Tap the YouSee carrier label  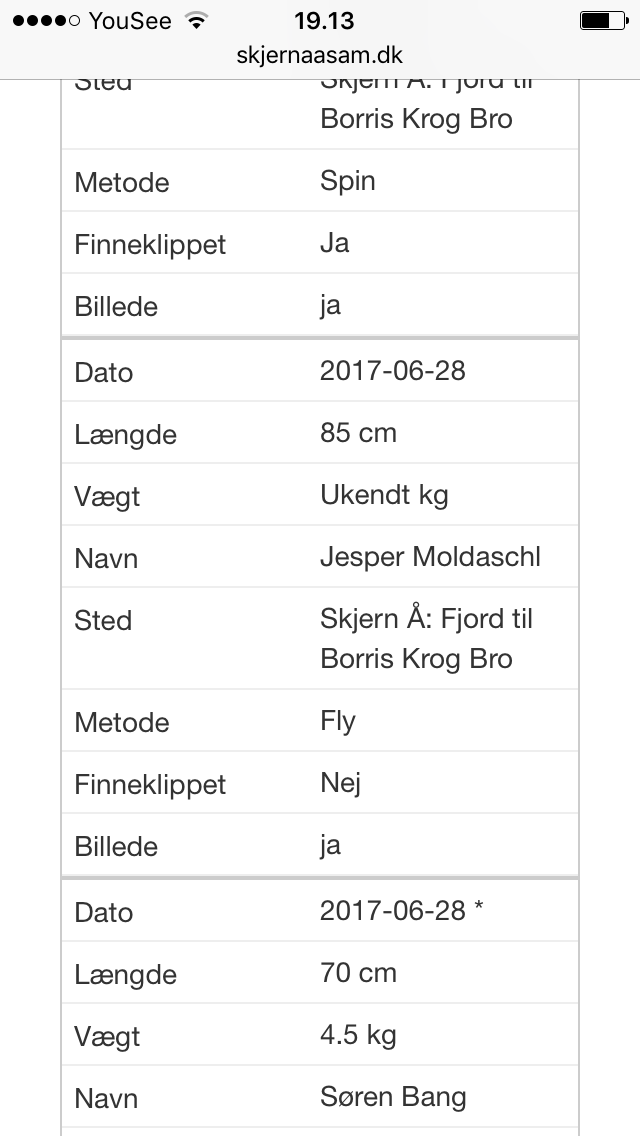(x=130, y=20)
